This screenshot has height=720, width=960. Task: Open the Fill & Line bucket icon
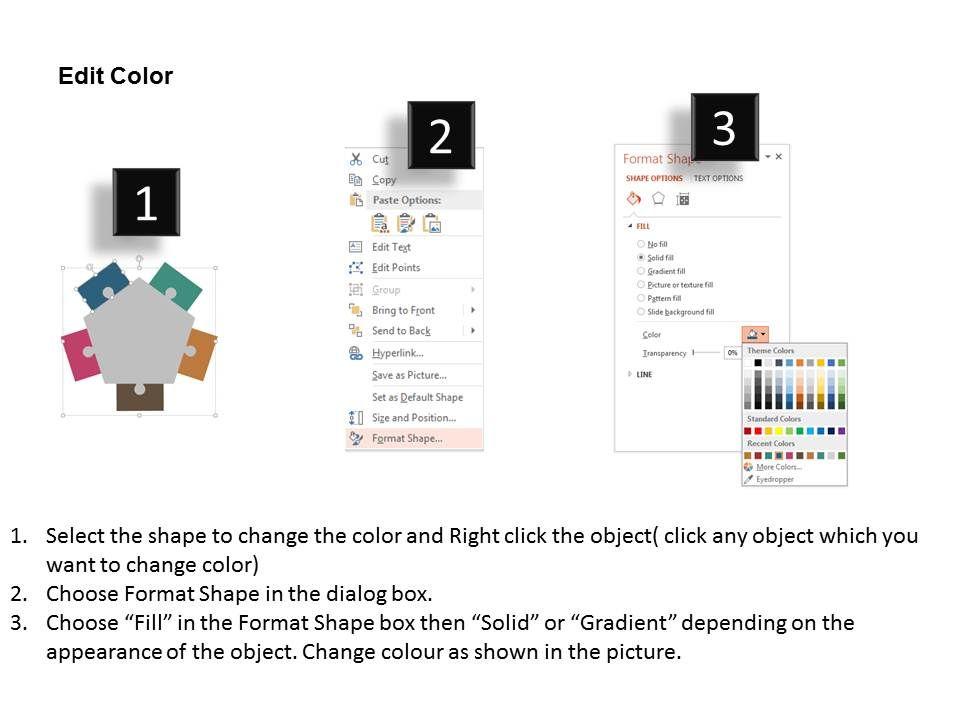(x=633, y=199)
